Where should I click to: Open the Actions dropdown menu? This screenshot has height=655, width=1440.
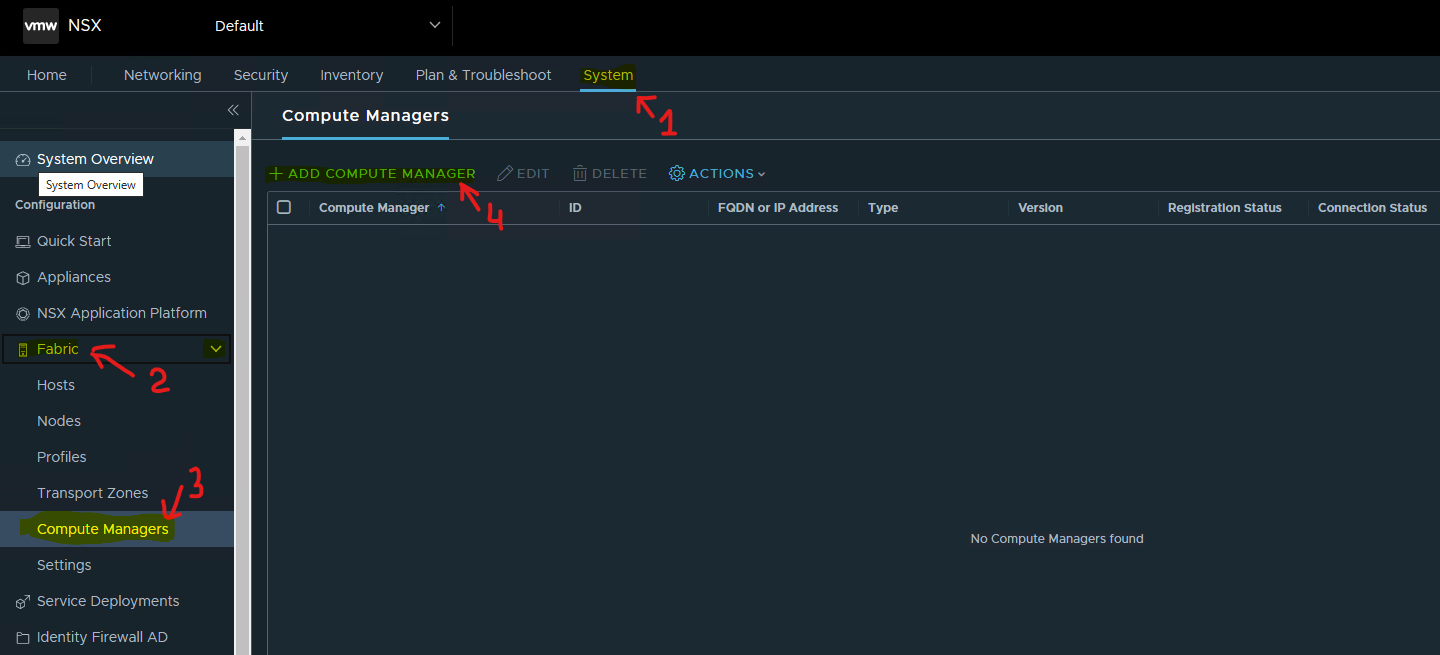(717, 174)
